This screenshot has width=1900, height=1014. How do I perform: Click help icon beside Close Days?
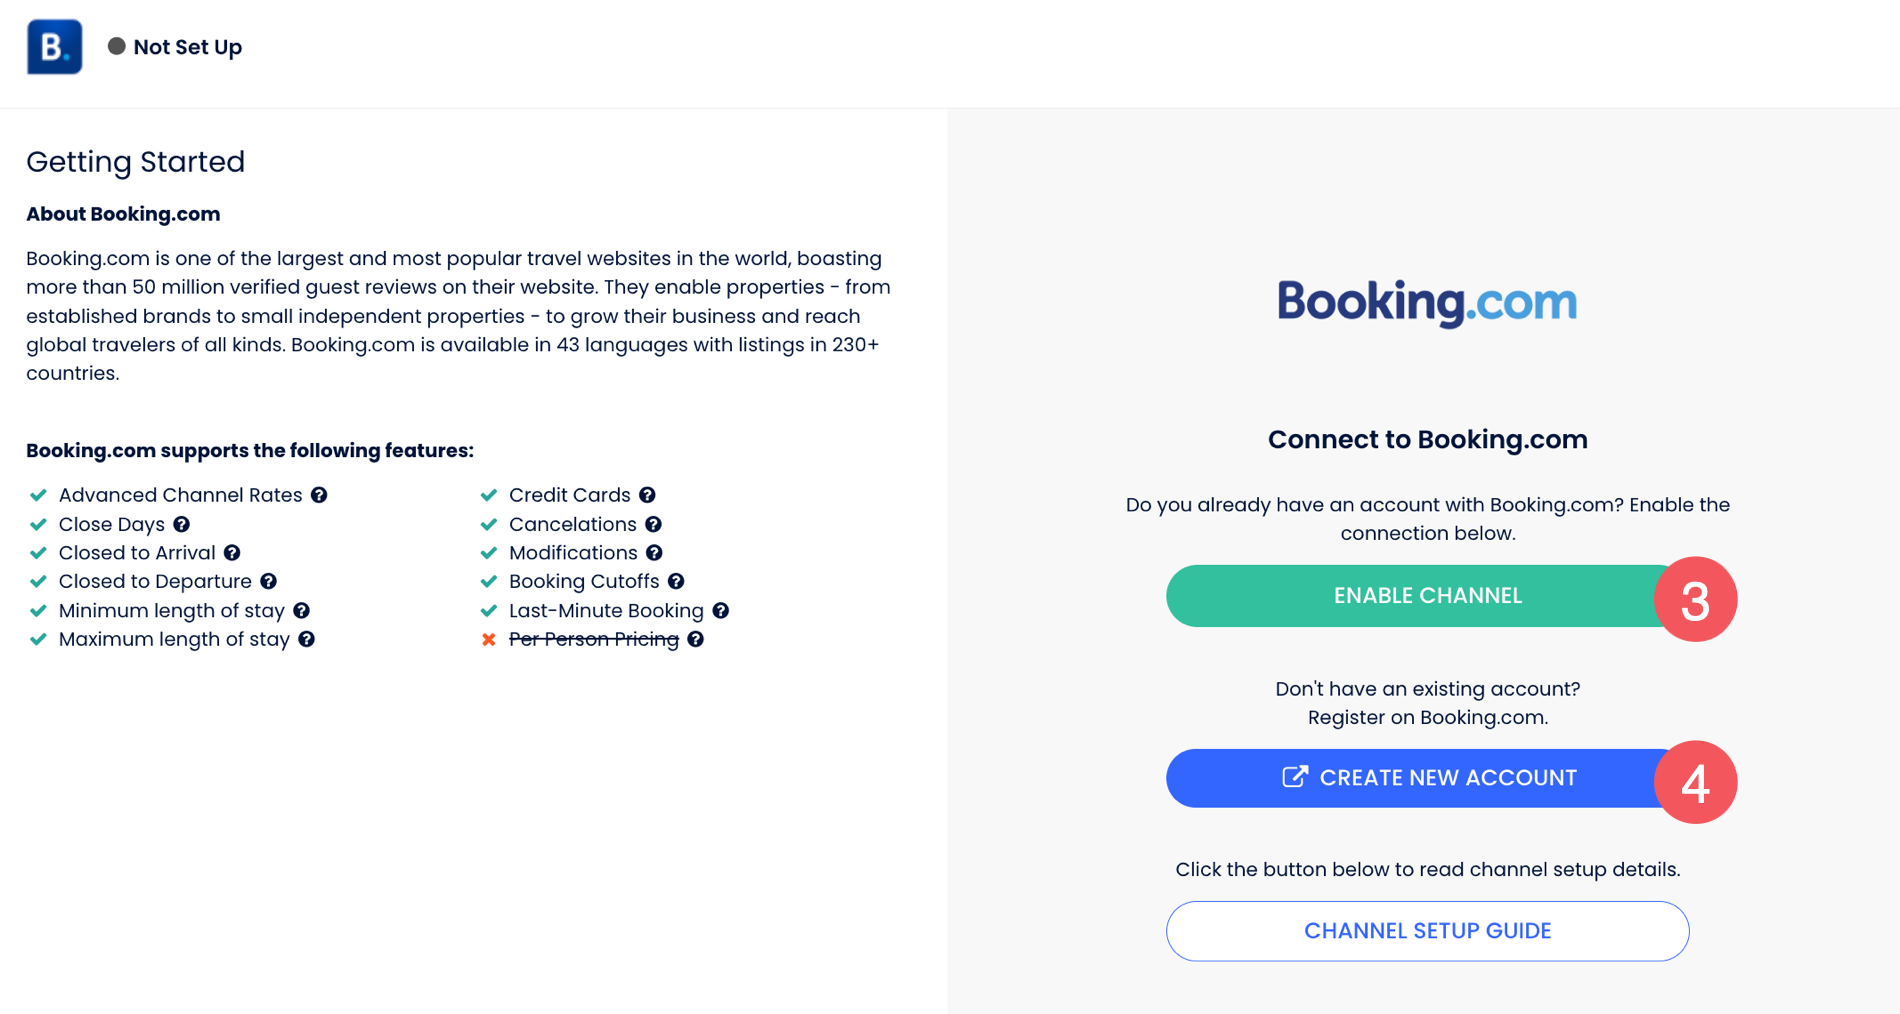tap(181, 524)
